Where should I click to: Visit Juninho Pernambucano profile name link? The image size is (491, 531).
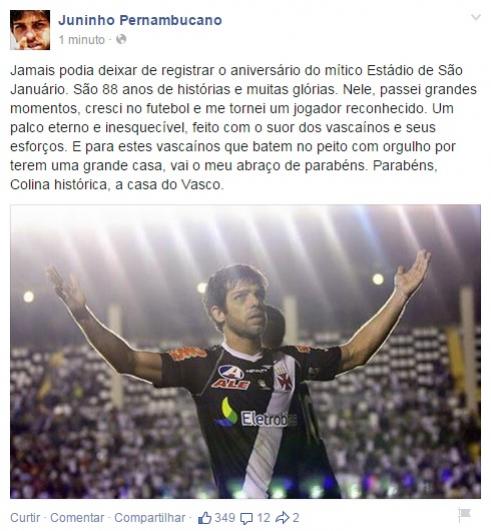coord(140,20)
